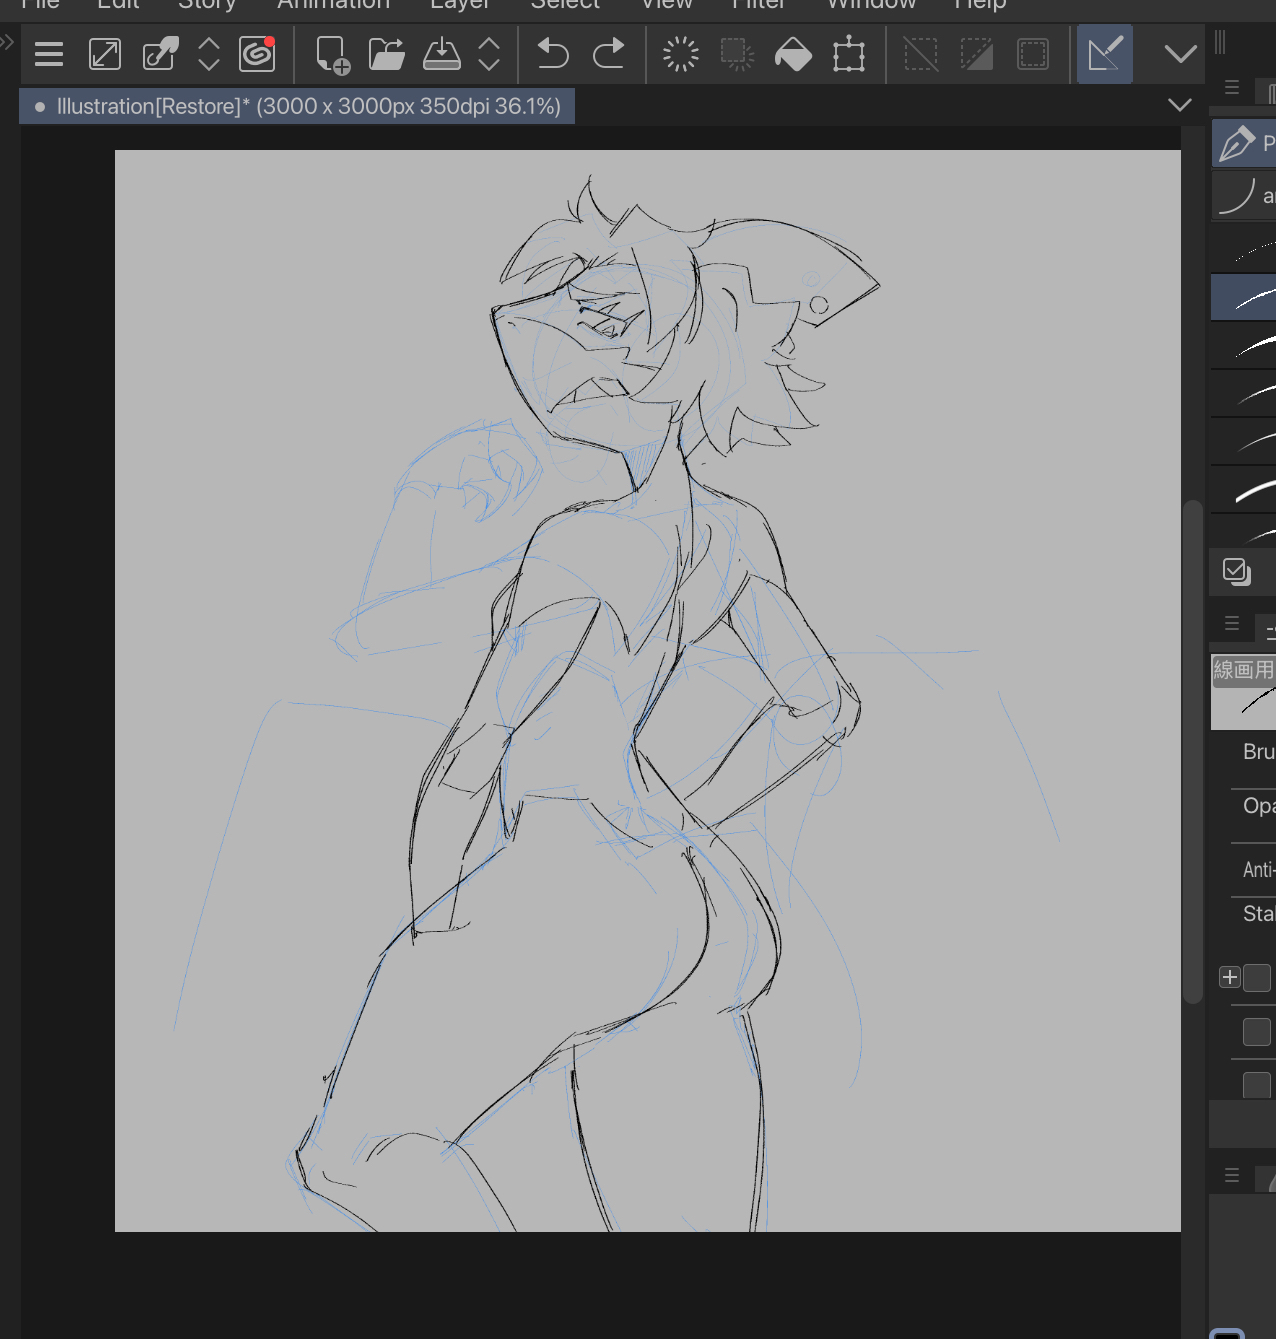Viewport: 1276px width, 1339px height.
Task: Open the canvas tab list dropdown arrow
Action: pyautogui.click(x=1180, y=105)
